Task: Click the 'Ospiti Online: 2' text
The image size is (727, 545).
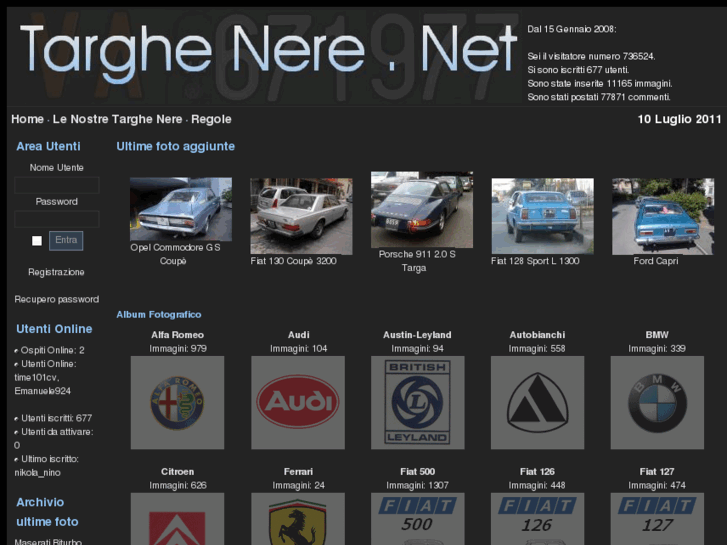Action: 52,350
